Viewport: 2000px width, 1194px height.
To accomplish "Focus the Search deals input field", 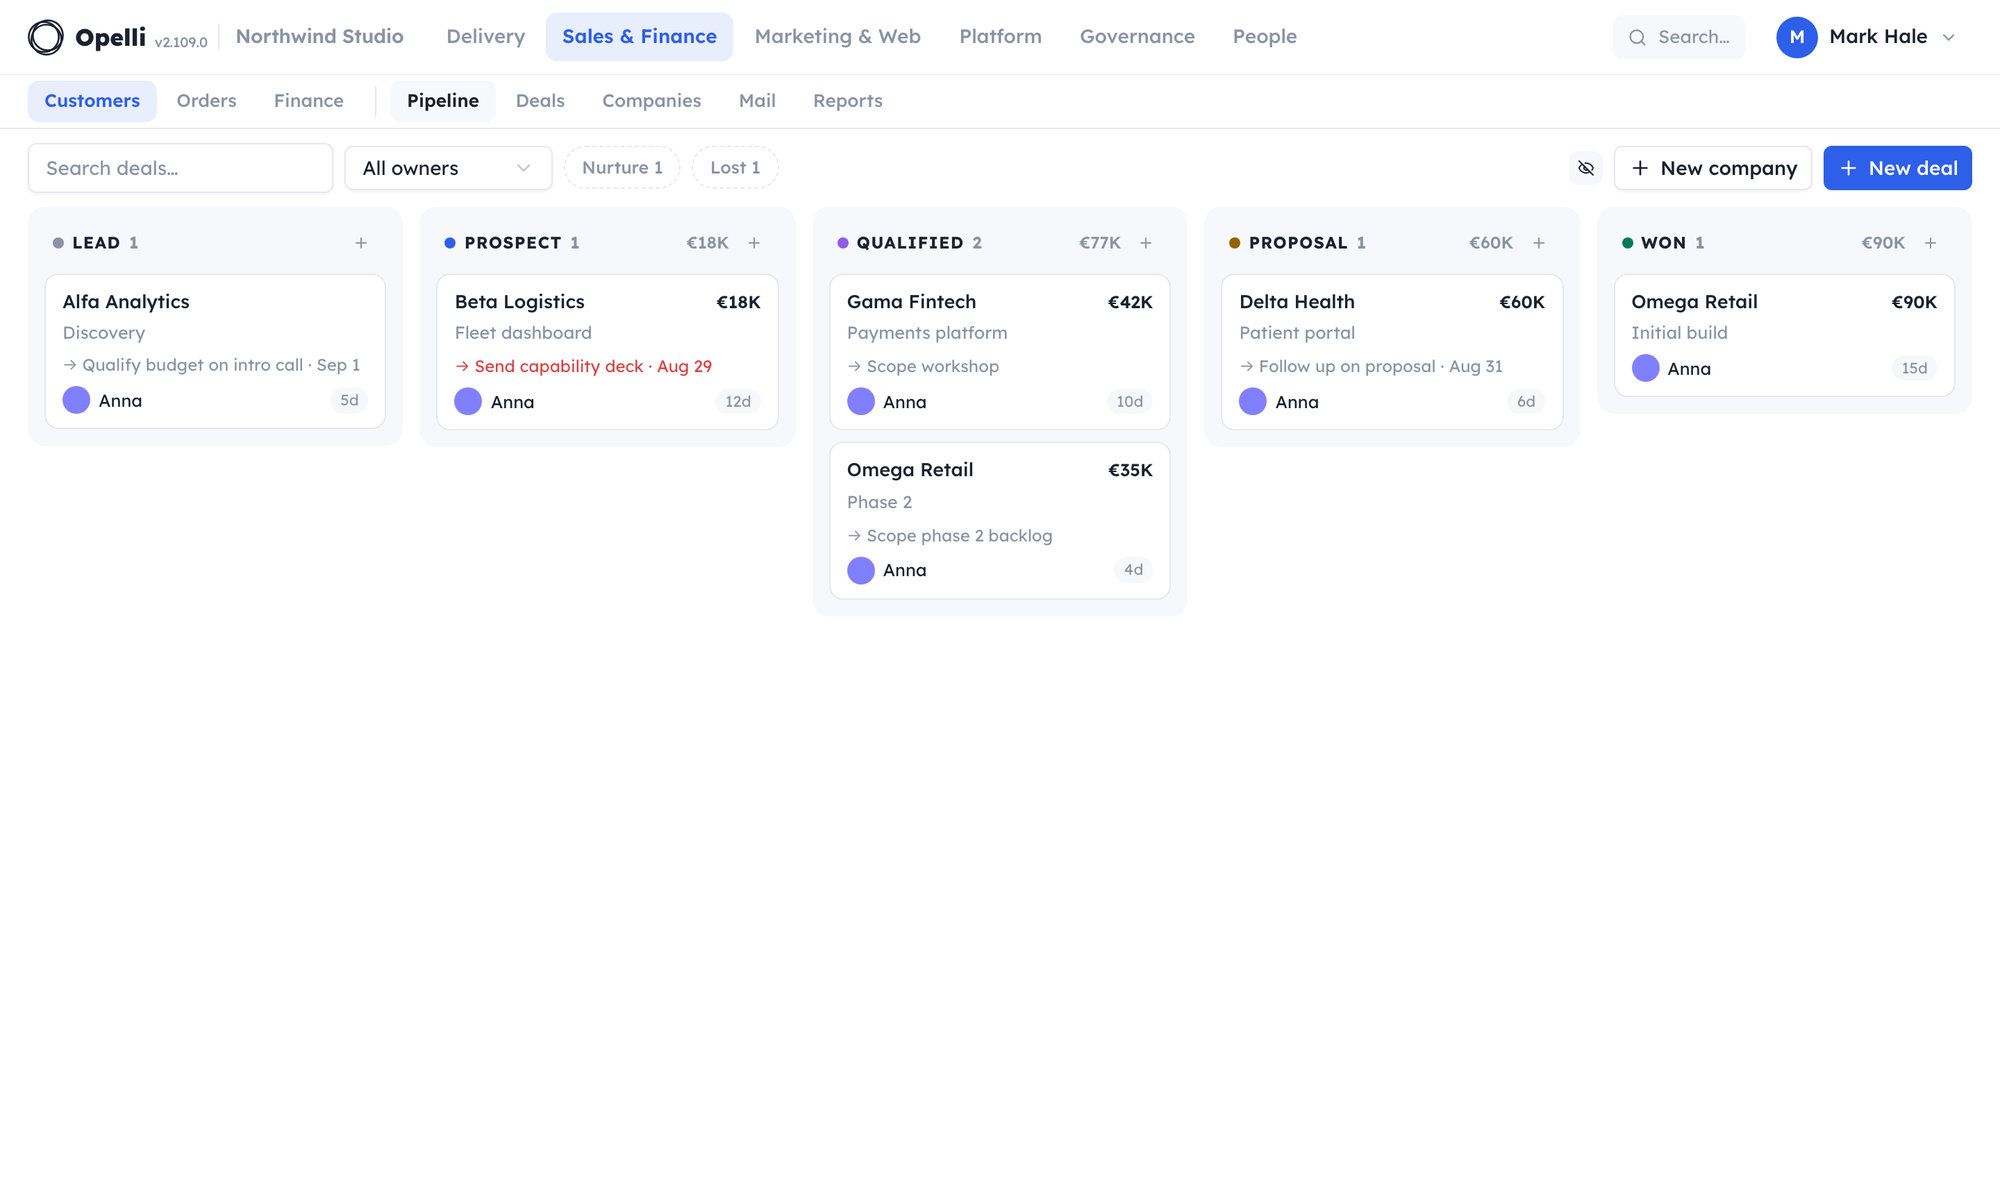I will coord(180,168).
